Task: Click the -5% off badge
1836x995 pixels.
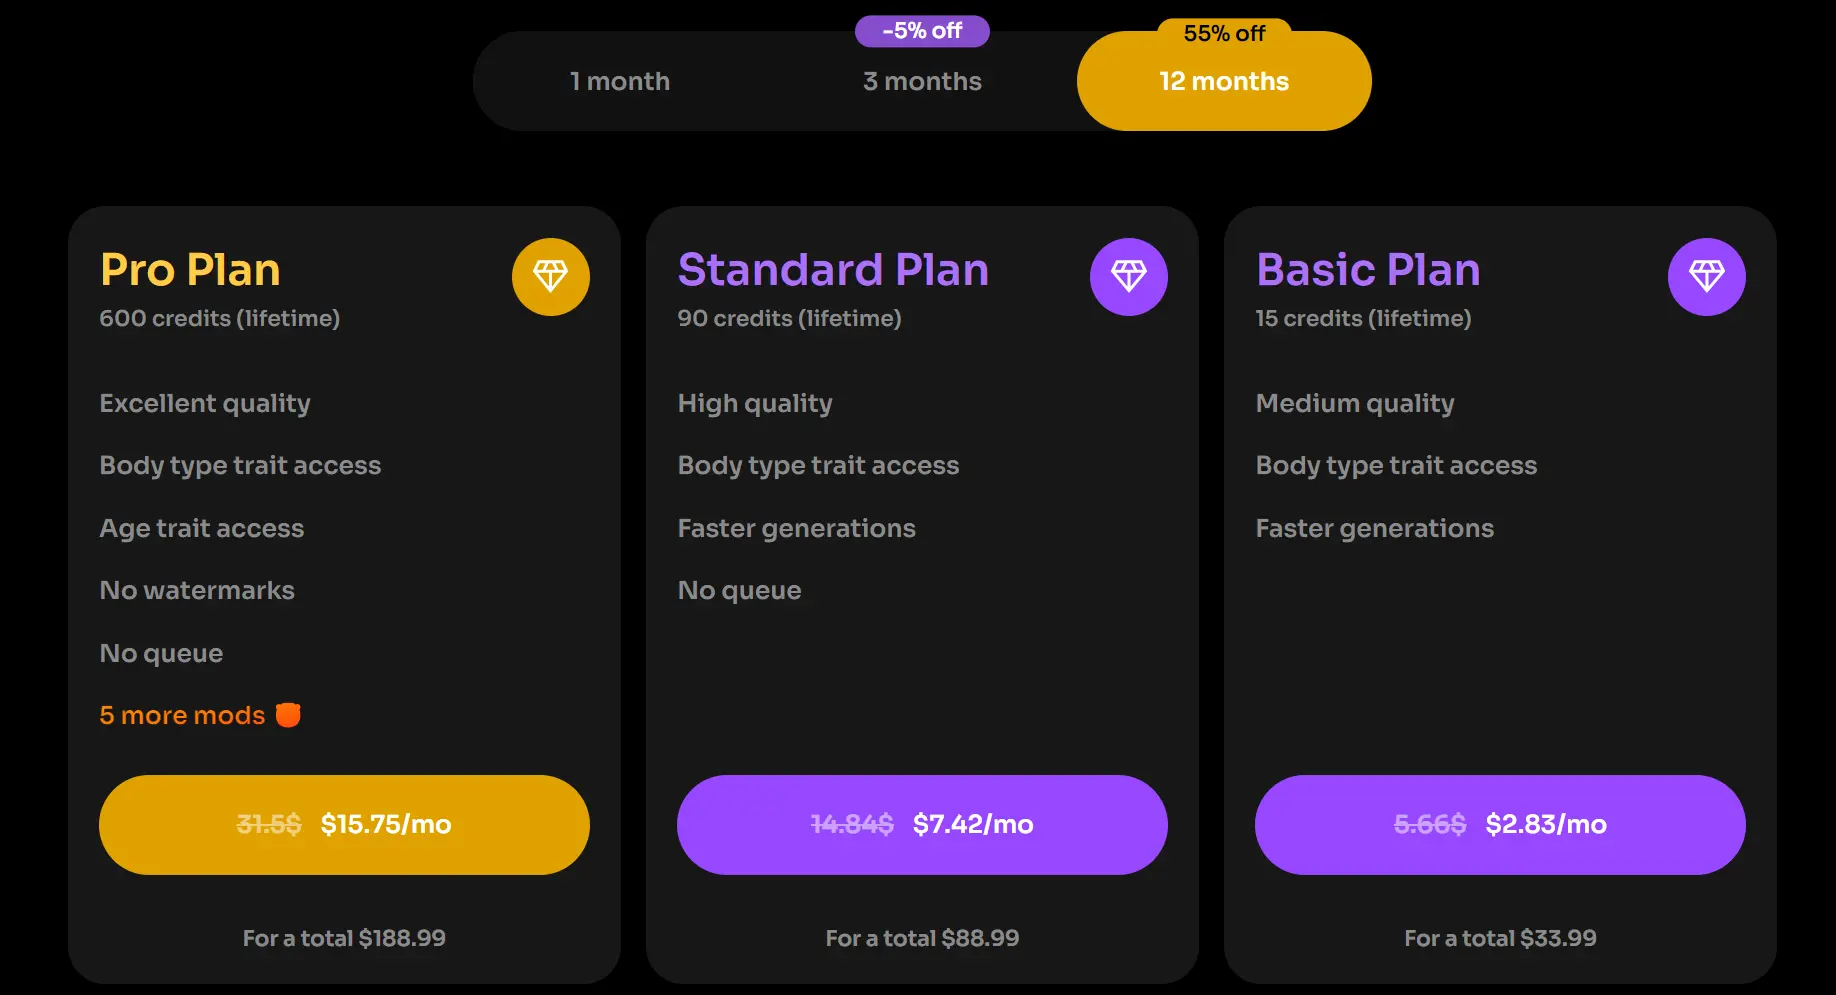Action: tap(922, 31)
